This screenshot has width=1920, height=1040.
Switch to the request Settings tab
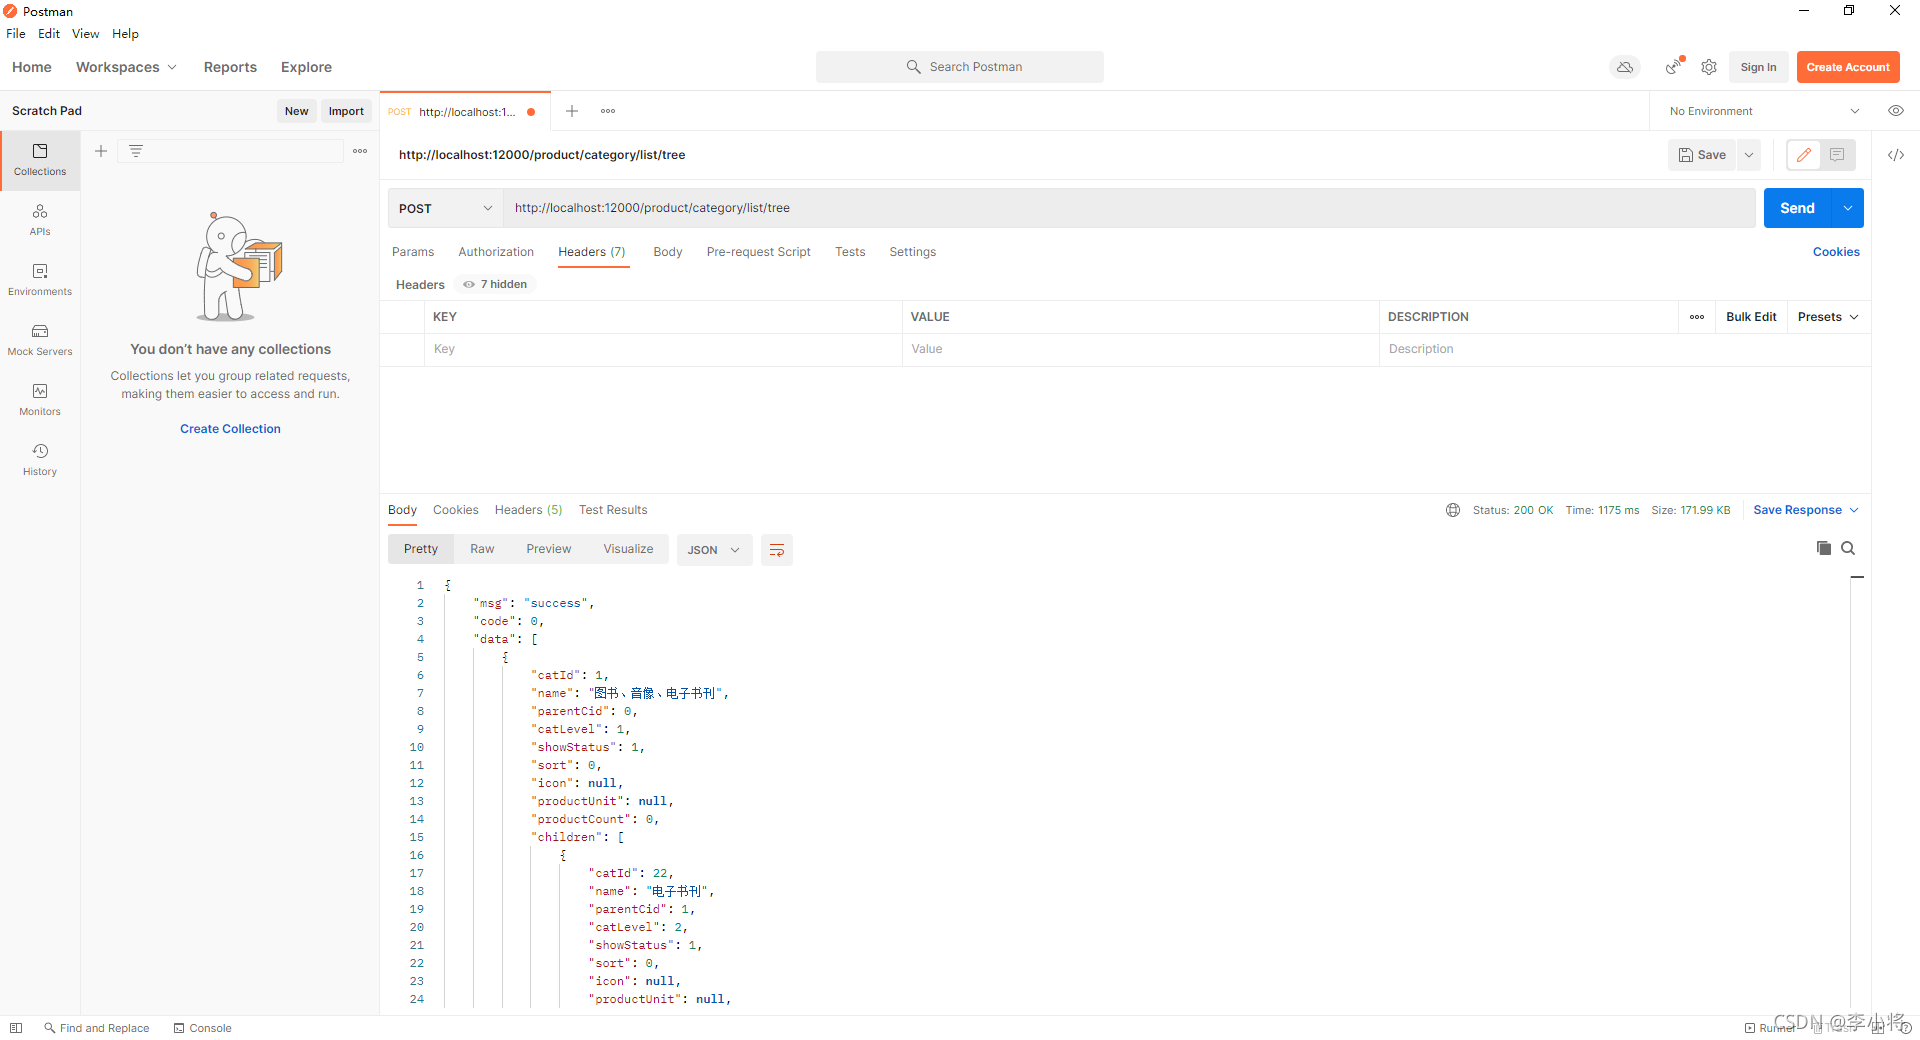pyautogui.click(x=913, y=252)
